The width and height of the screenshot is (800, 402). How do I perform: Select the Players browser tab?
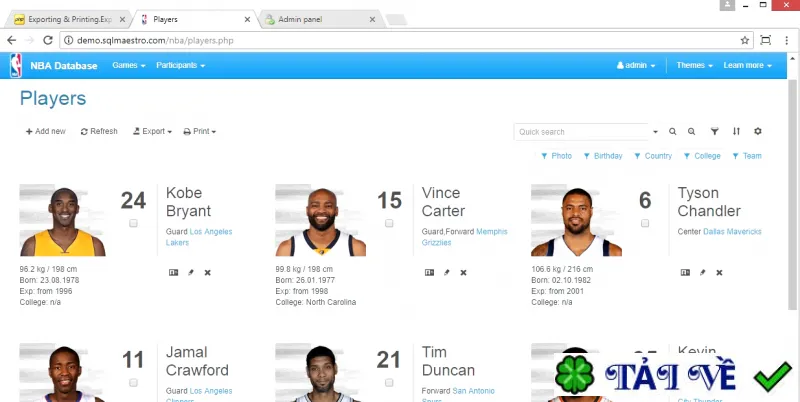(194, 19)
